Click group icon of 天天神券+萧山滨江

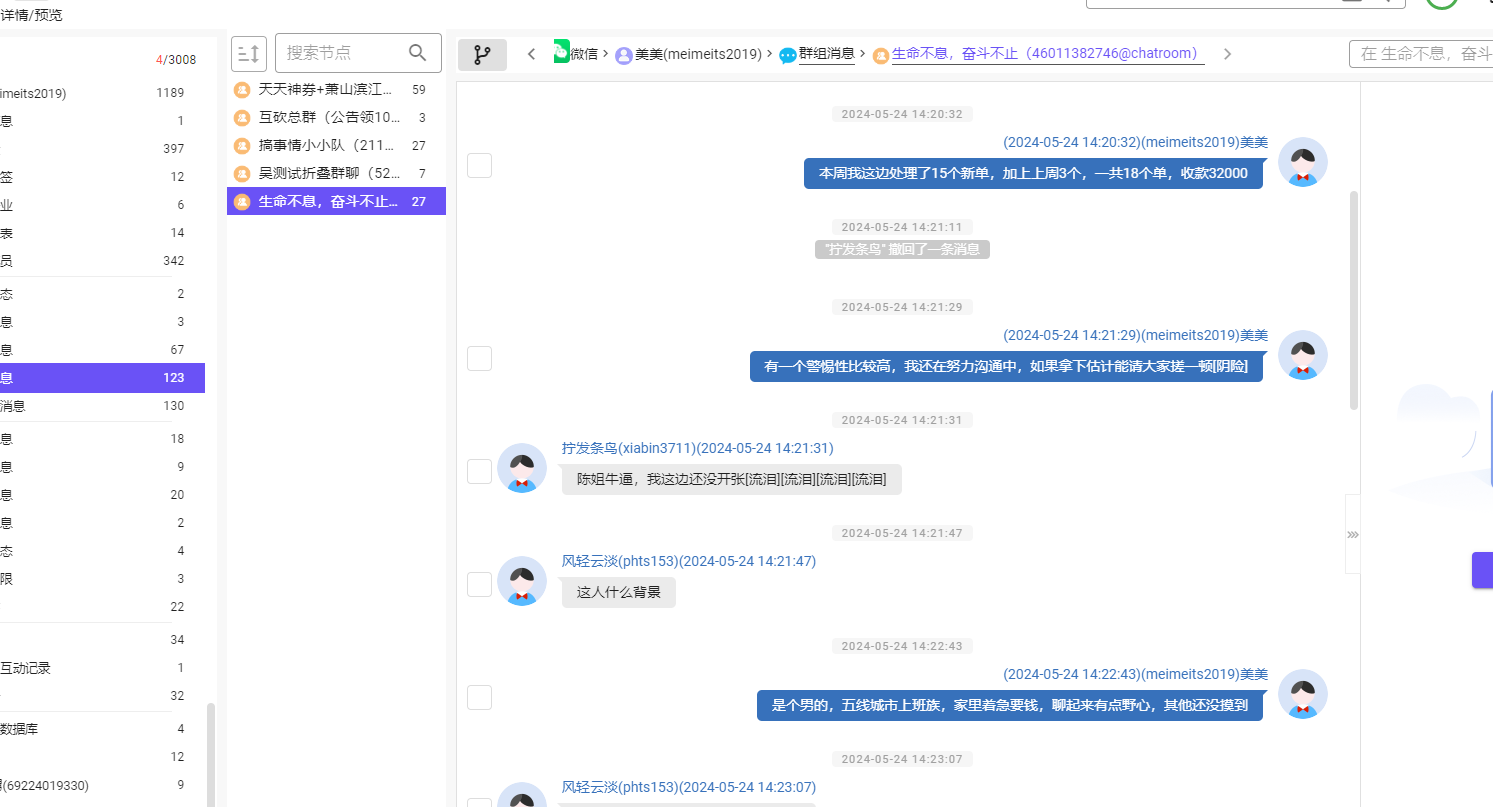(x=241, y=90)
